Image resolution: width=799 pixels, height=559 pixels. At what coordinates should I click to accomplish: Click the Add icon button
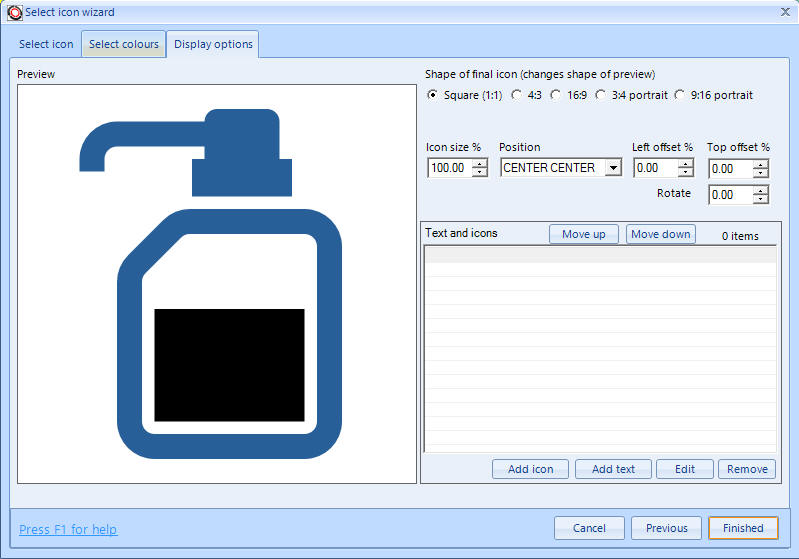click(530, 469)
